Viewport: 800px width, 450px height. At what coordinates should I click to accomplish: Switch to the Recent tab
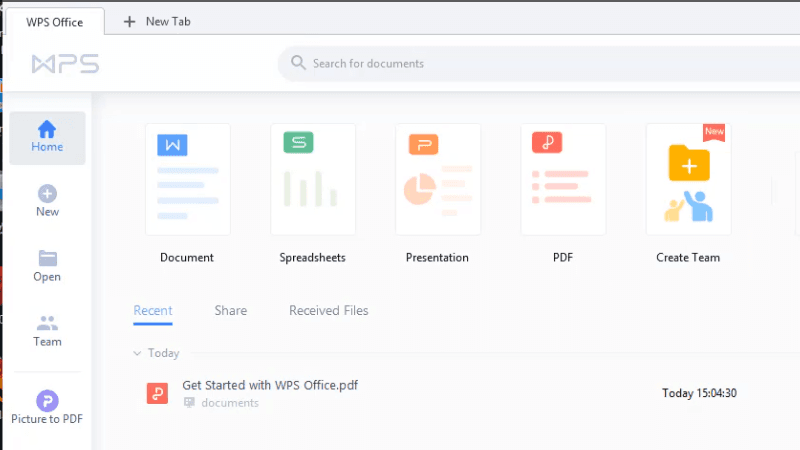click(153, 311)
